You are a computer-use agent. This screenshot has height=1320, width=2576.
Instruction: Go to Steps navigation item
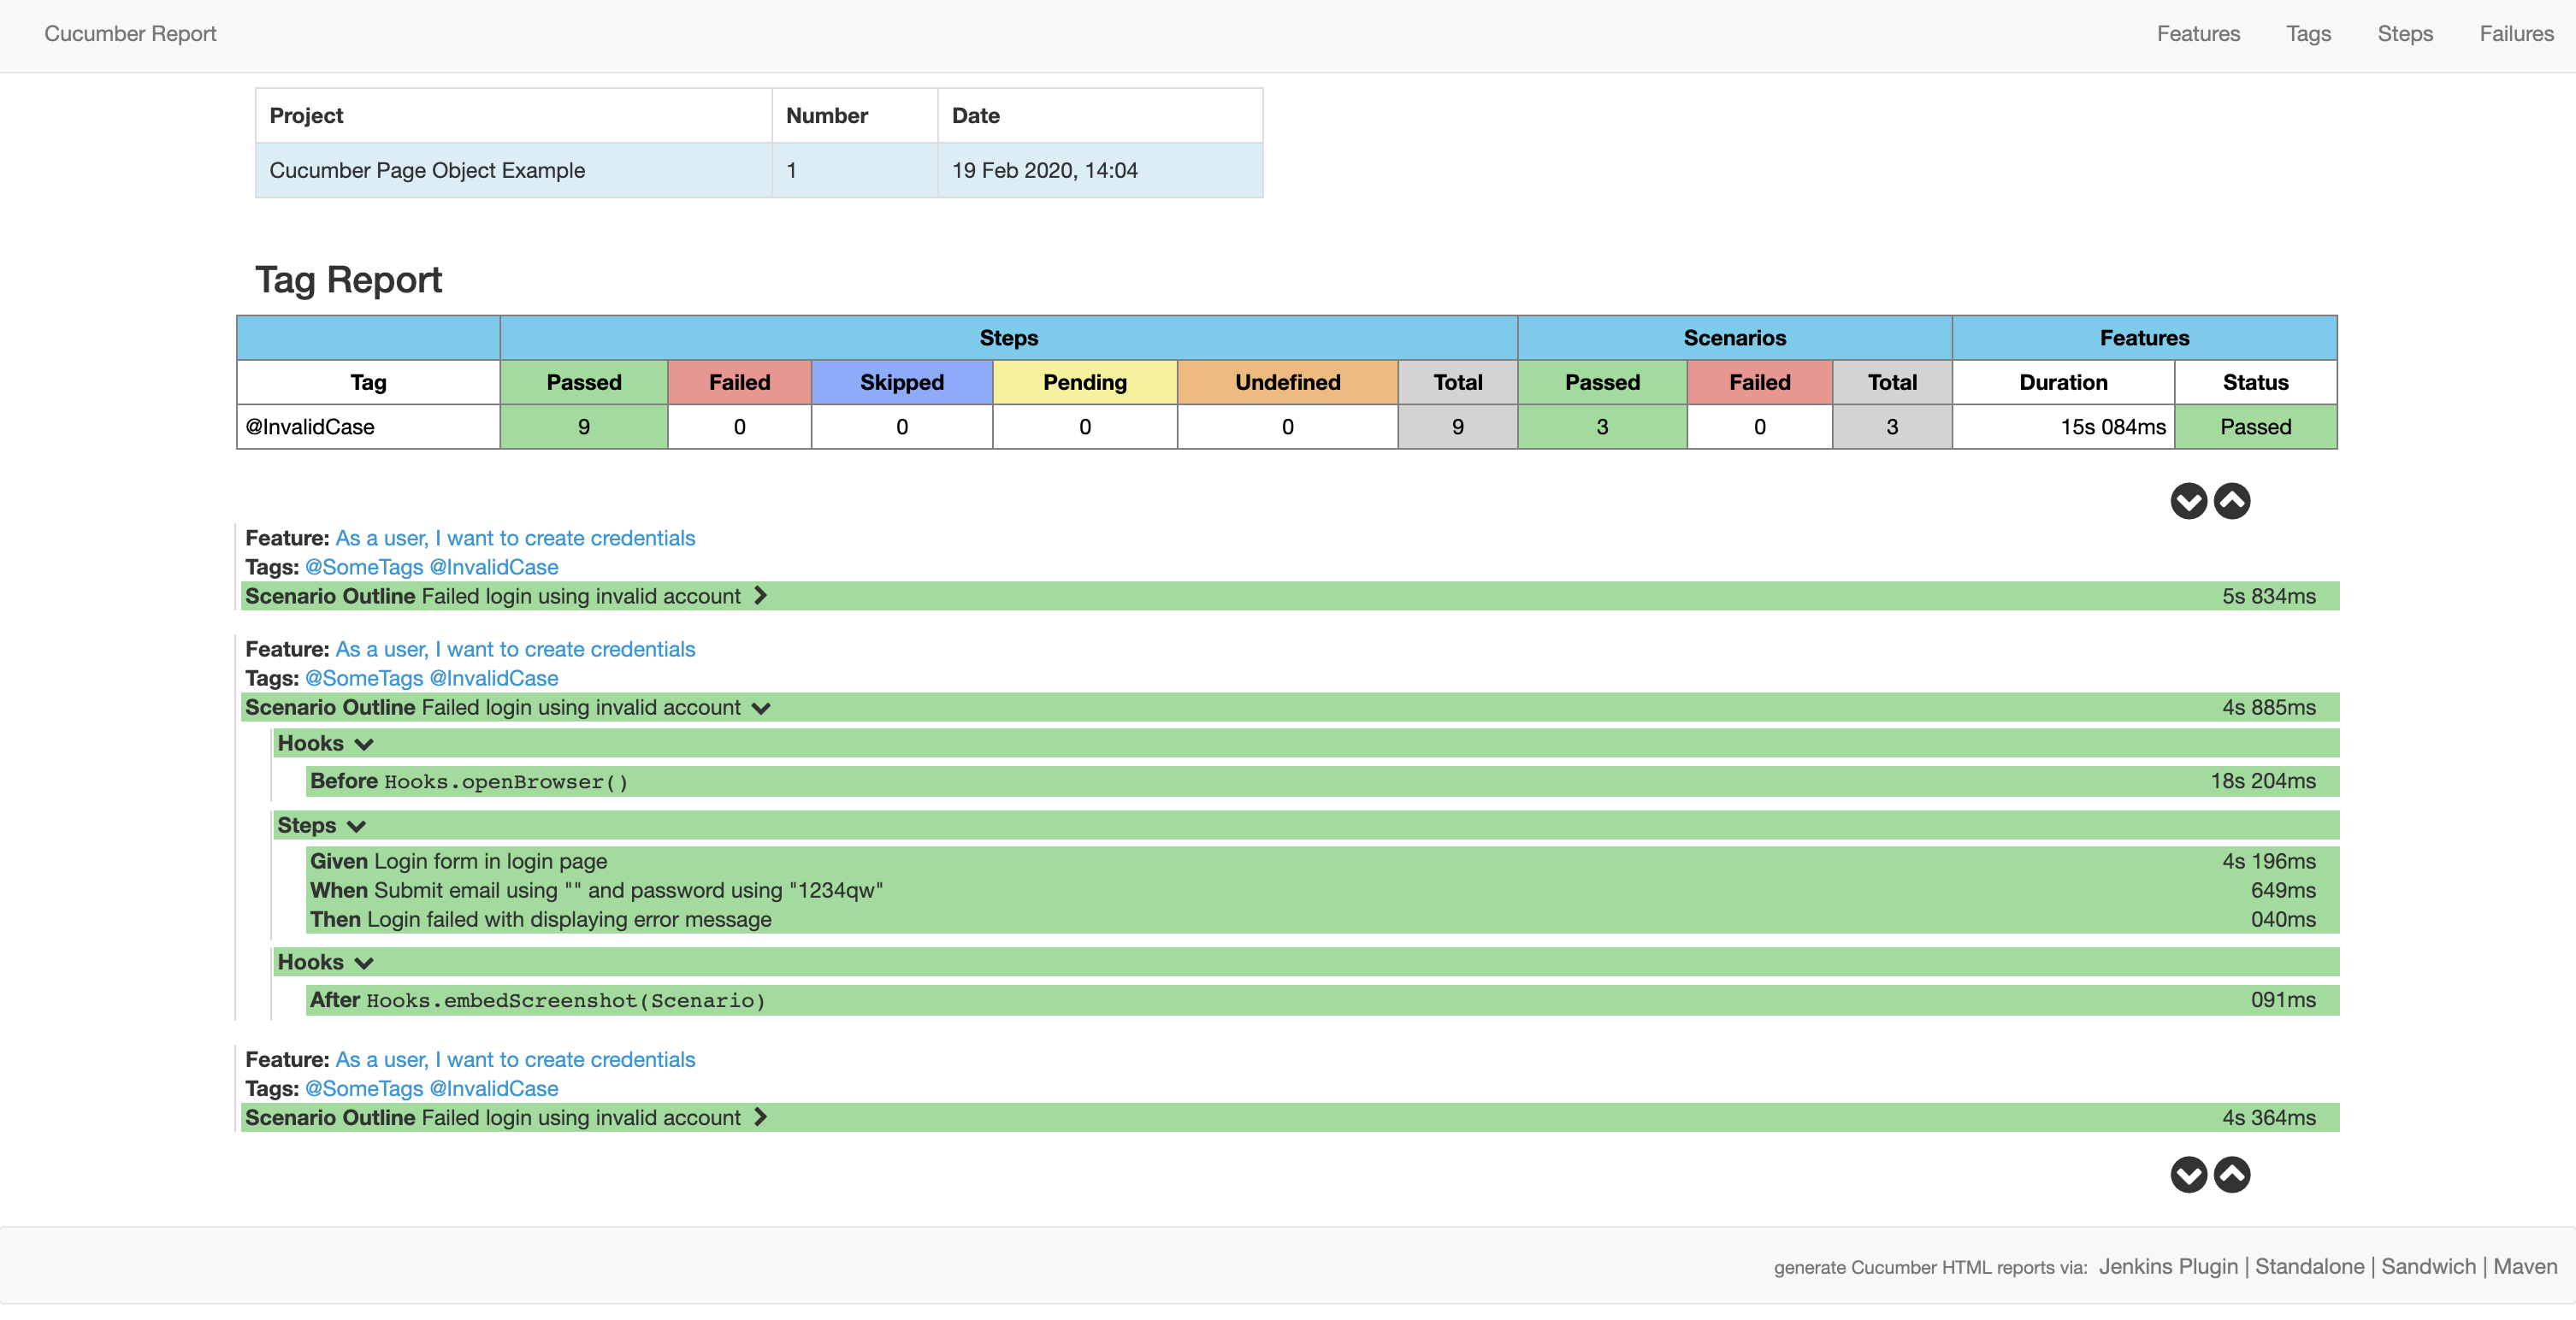2404,34
